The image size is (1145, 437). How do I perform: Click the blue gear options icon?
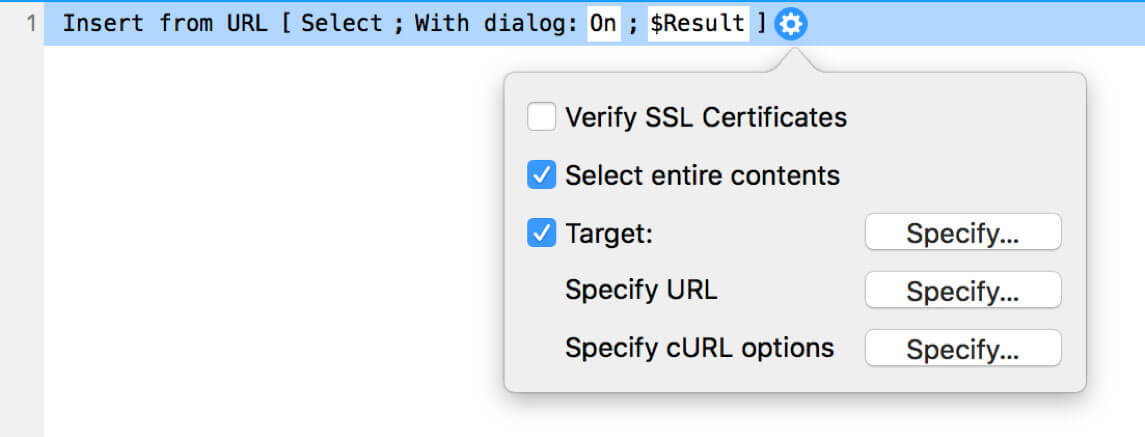click(x=791, y=25)
